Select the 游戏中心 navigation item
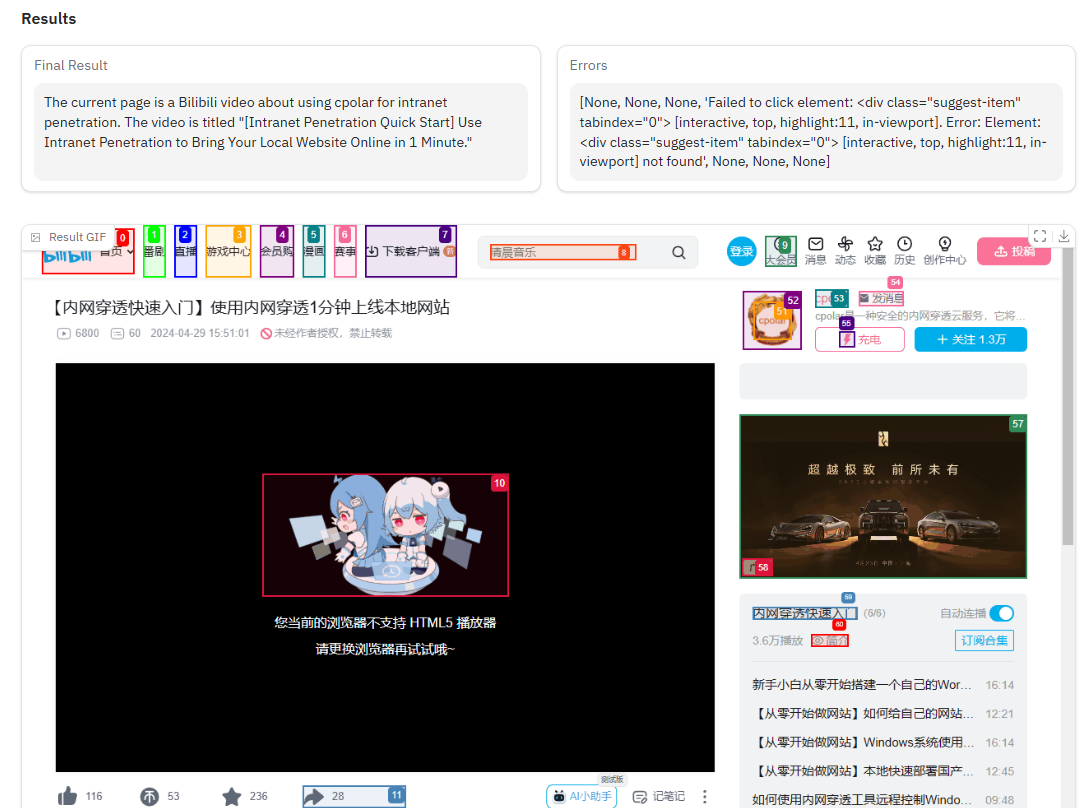 tap(228, 252)
